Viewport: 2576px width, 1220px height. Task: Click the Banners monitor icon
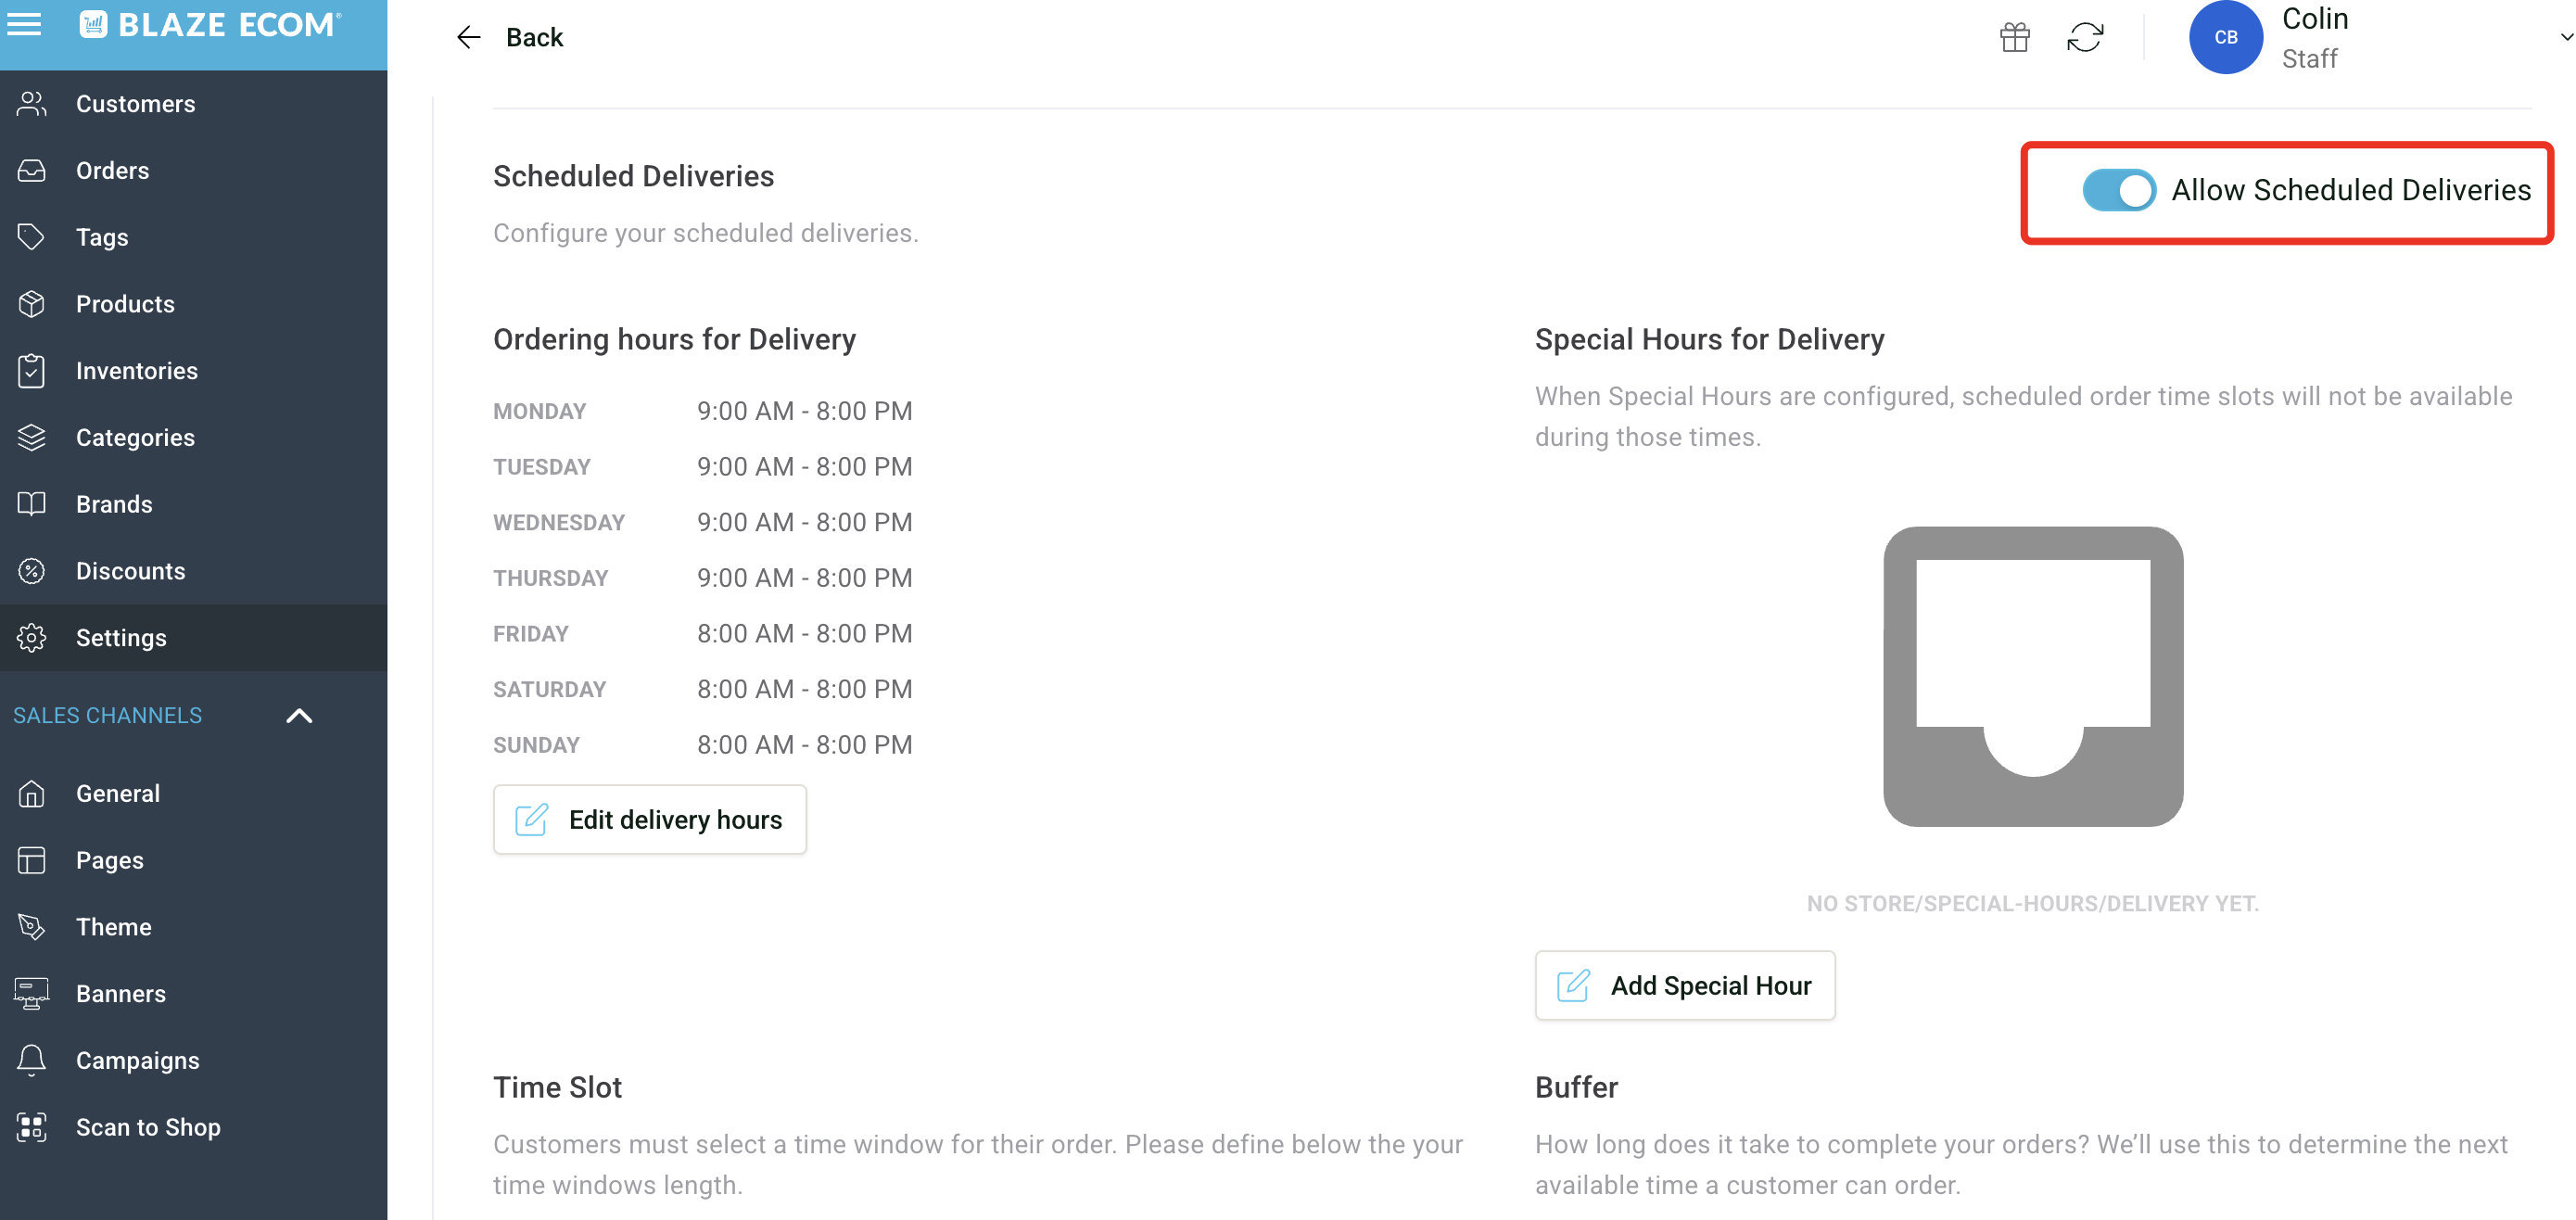pos(32,993)
